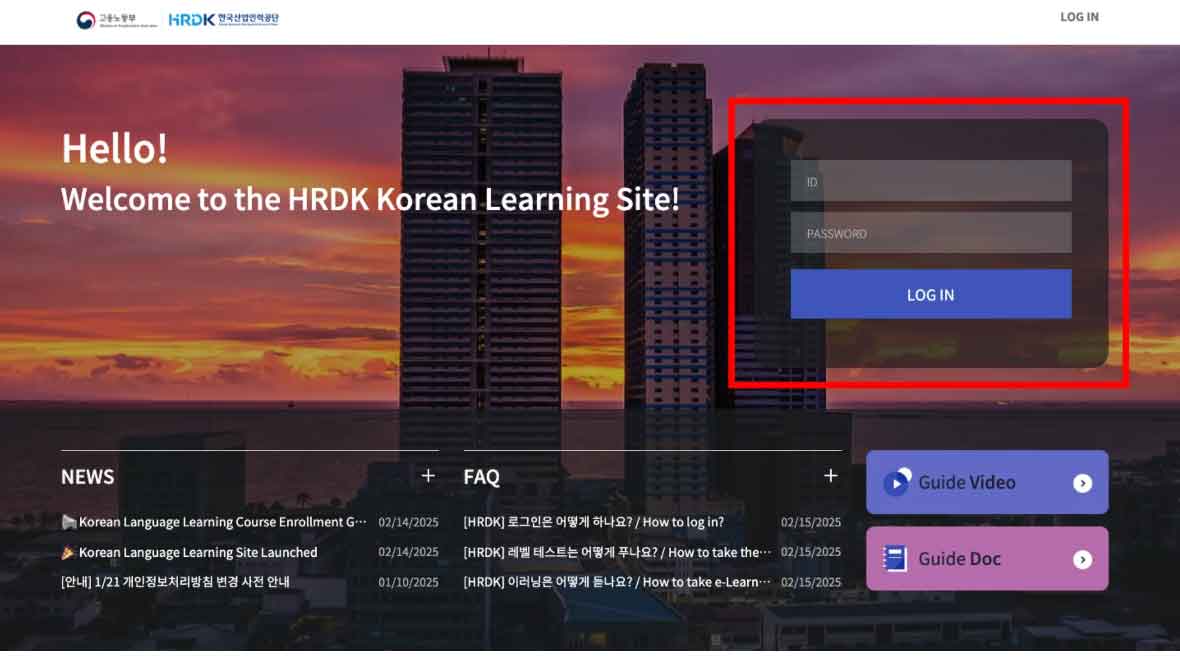The width and height of the screenshot is (1180, 660).
Task: Open FAQ 'How to log in?'
Action: [594, 522]
